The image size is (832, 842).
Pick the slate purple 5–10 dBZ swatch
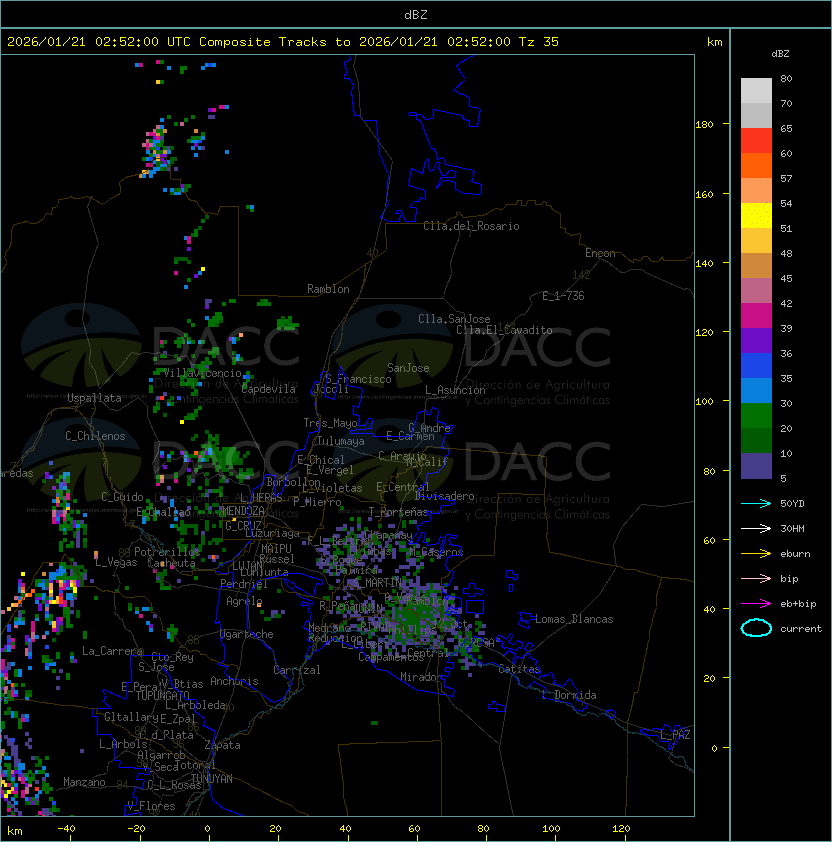[756, 466]
